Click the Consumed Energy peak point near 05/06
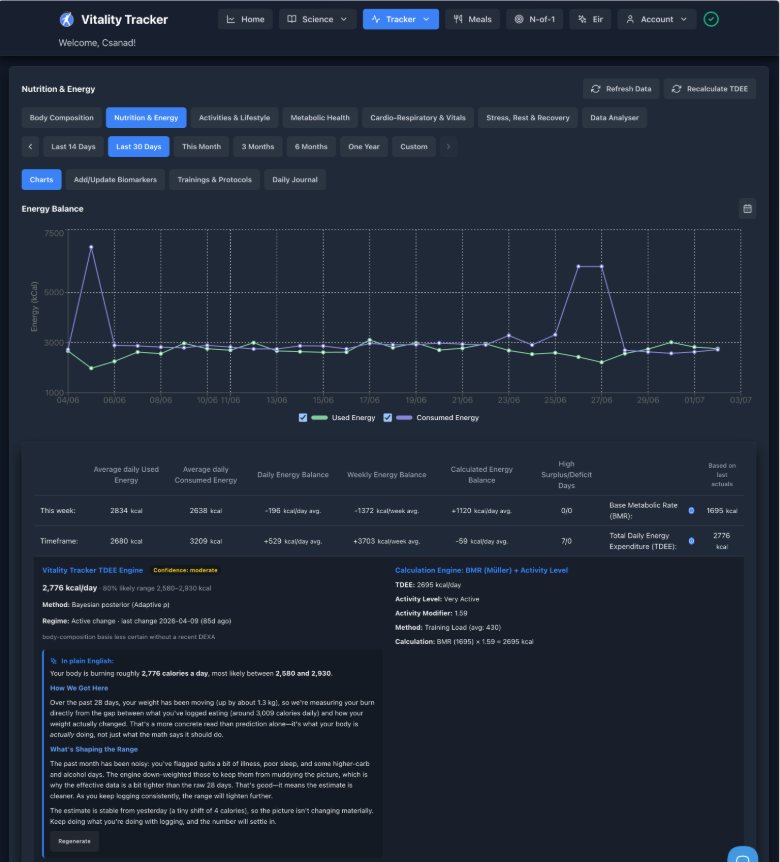 [91, 247]
